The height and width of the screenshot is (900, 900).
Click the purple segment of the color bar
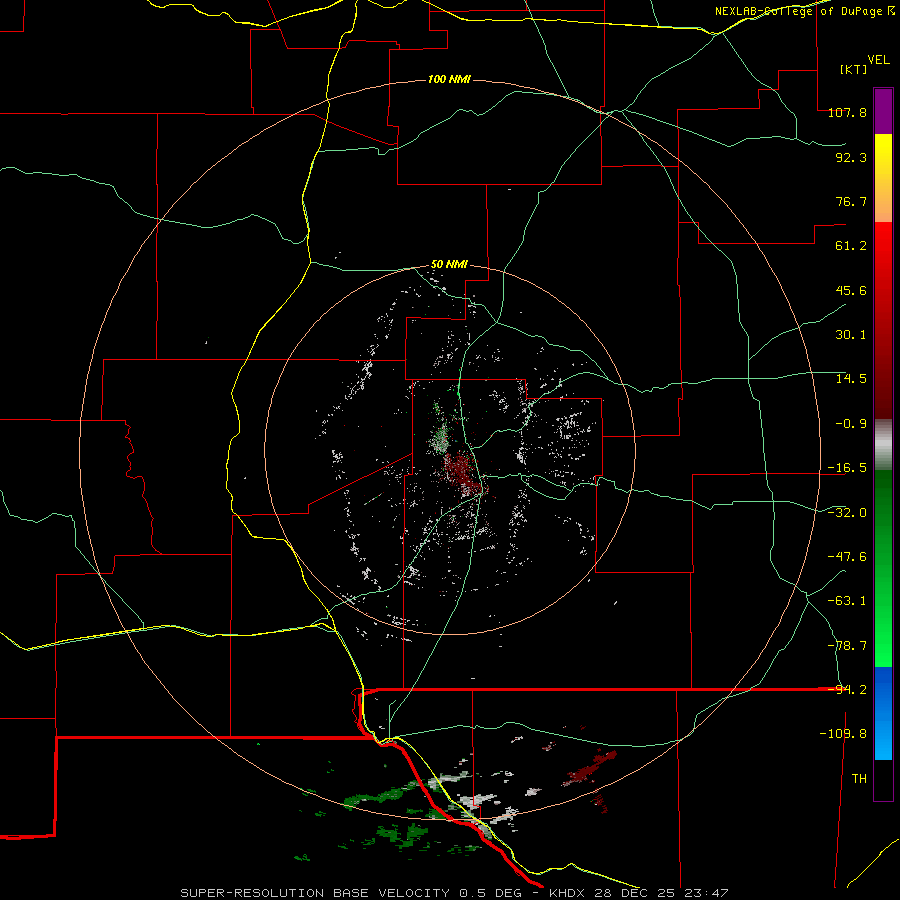click(x=883, y=111)
